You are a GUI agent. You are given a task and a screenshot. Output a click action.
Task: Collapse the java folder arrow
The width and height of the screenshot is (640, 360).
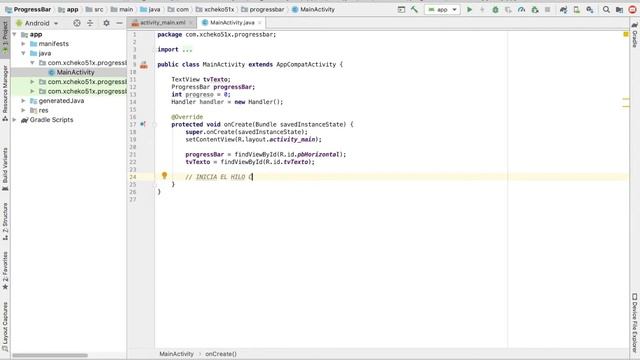coord(24,53)
